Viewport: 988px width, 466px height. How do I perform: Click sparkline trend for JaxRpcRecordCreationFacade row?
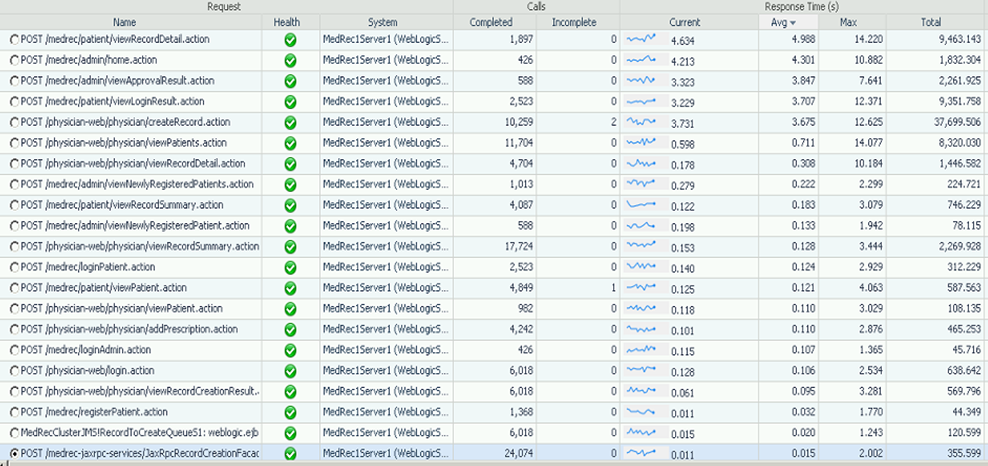click(645, 454)
